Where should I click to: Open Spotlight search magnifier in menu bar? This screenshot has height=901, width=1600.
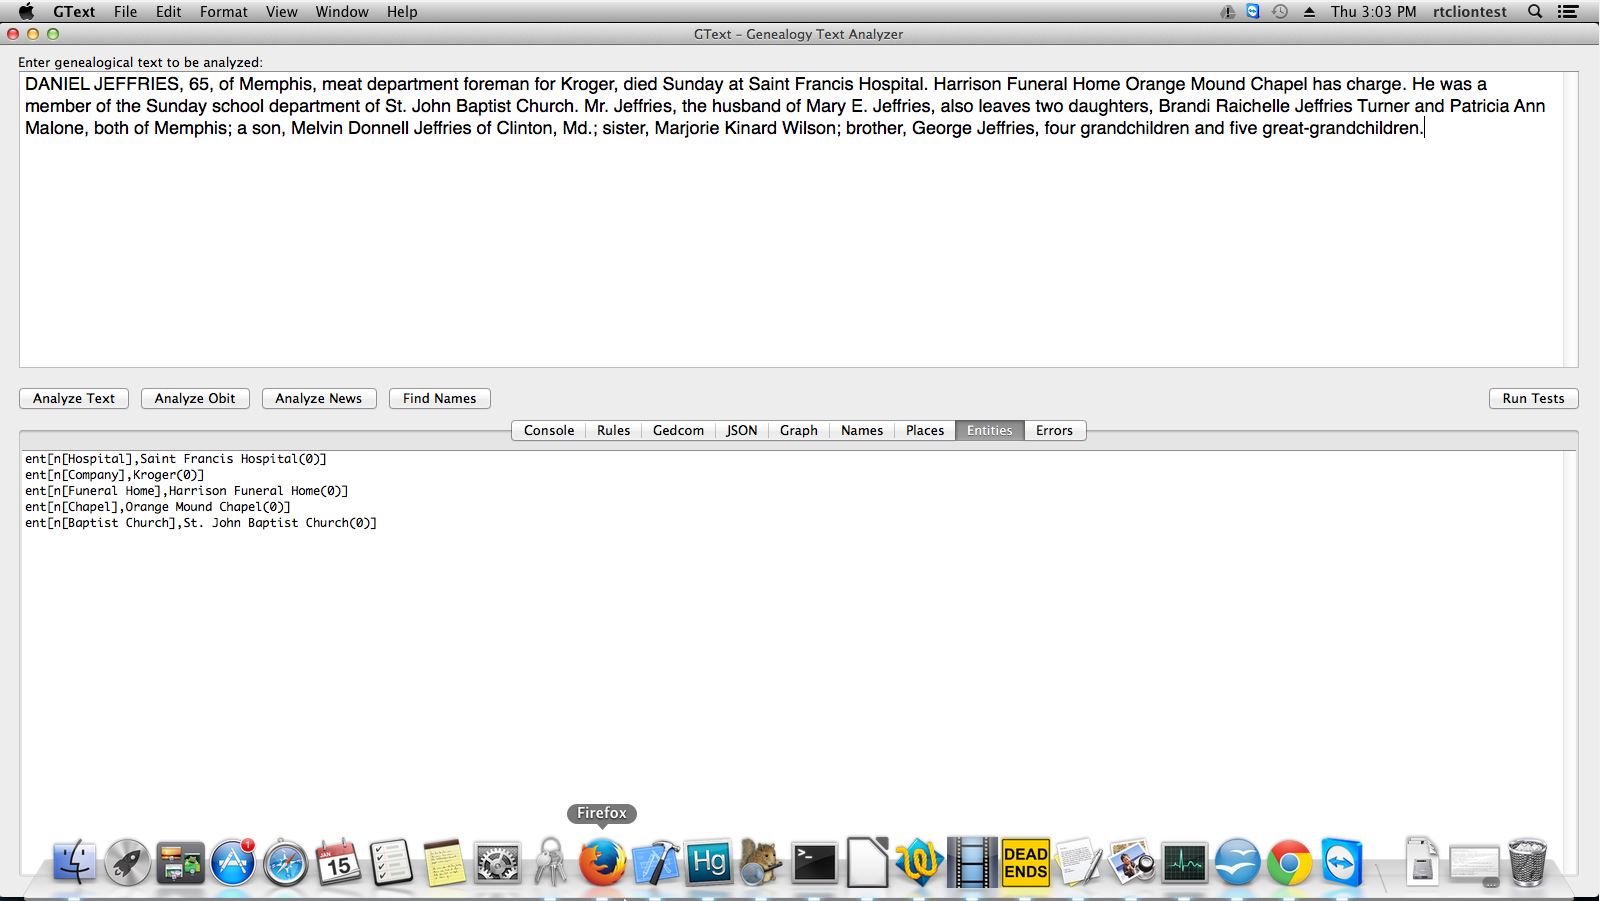coord(1535,12)
